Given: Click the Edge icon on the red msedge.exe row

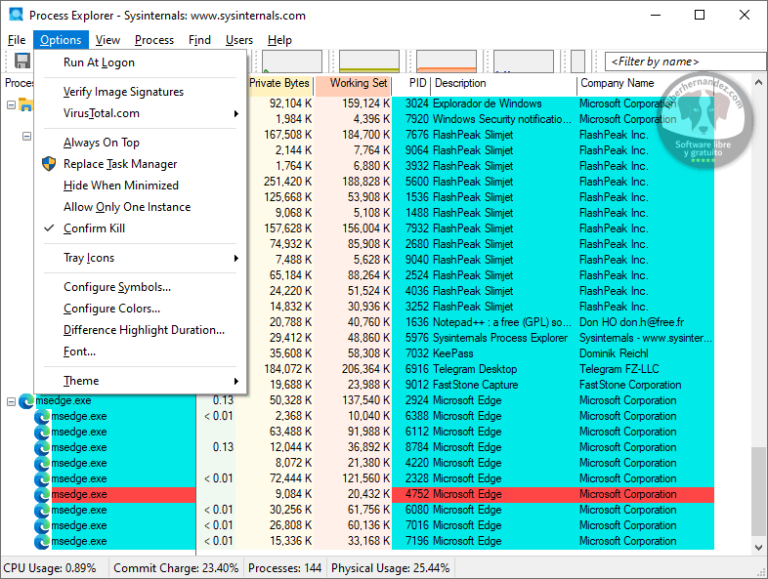Looking at the screenshot, I should pos(42,494).
